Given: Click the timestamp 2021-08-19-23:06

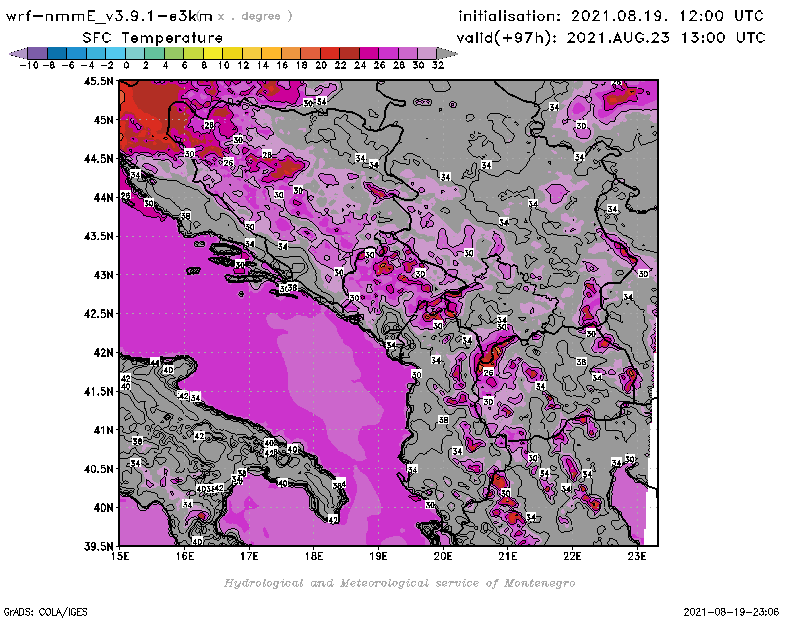Looking at the screenshot, I should (731, 612).
